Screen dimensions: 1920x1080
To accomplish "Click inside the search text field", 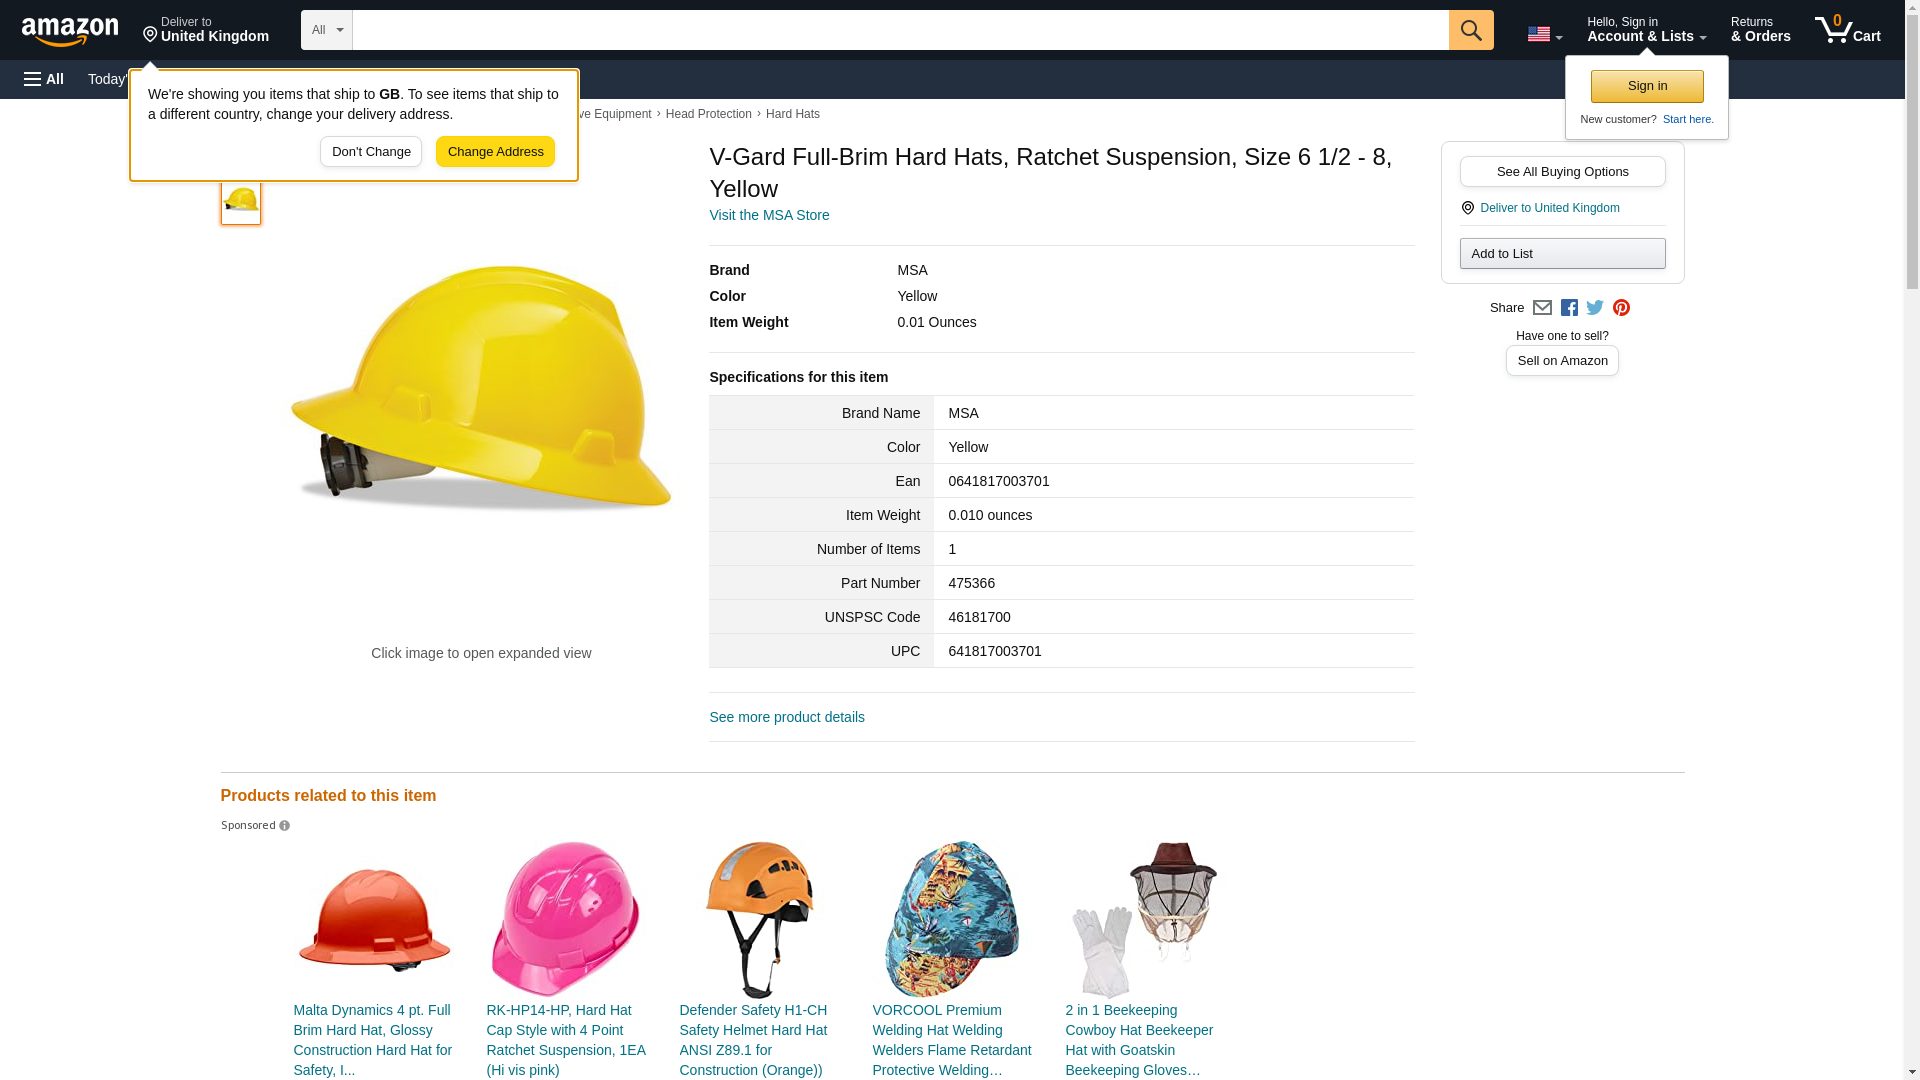I will point(900,30).
